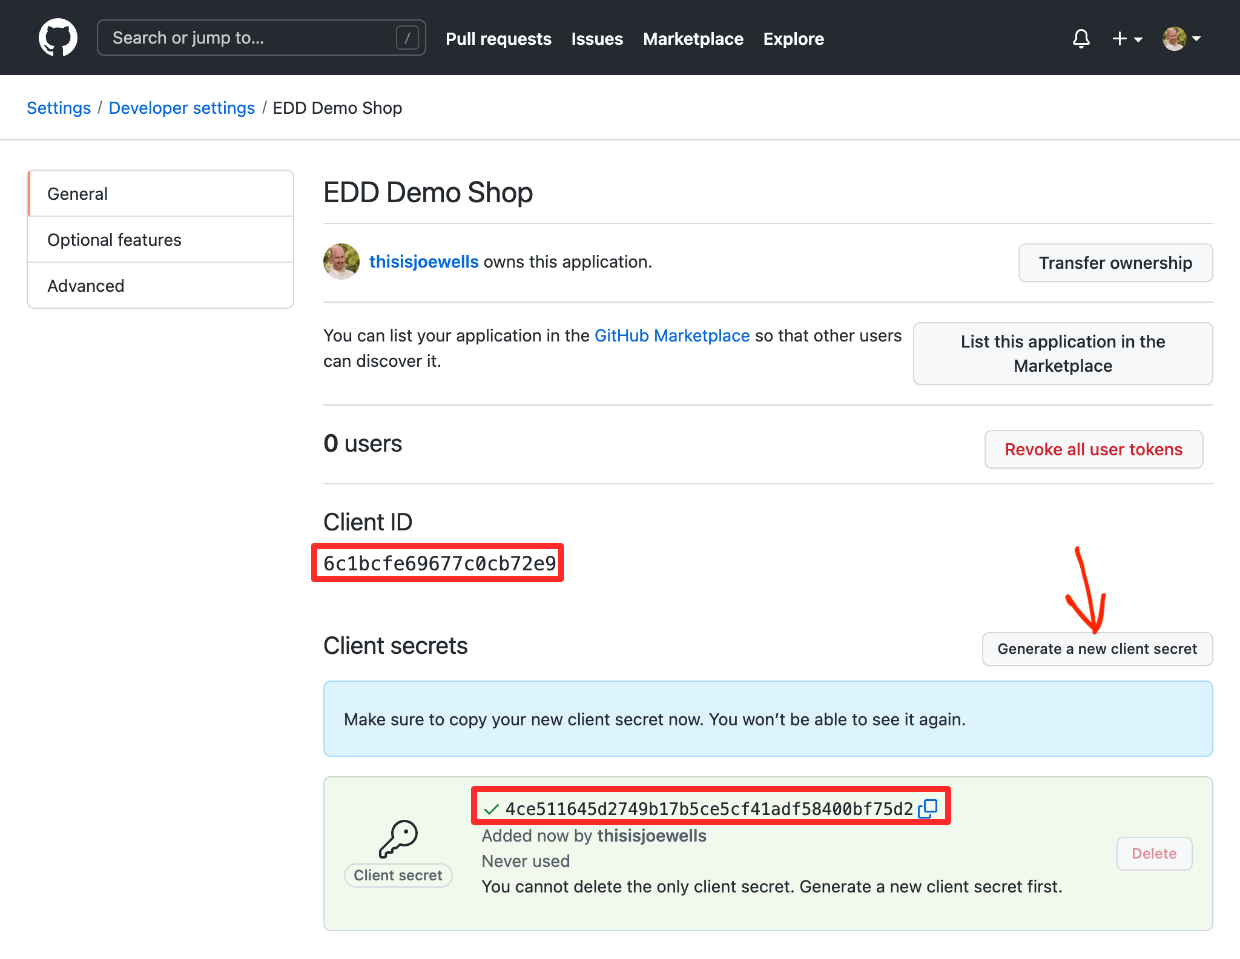Click the 0 users heading

click(363, 444)
